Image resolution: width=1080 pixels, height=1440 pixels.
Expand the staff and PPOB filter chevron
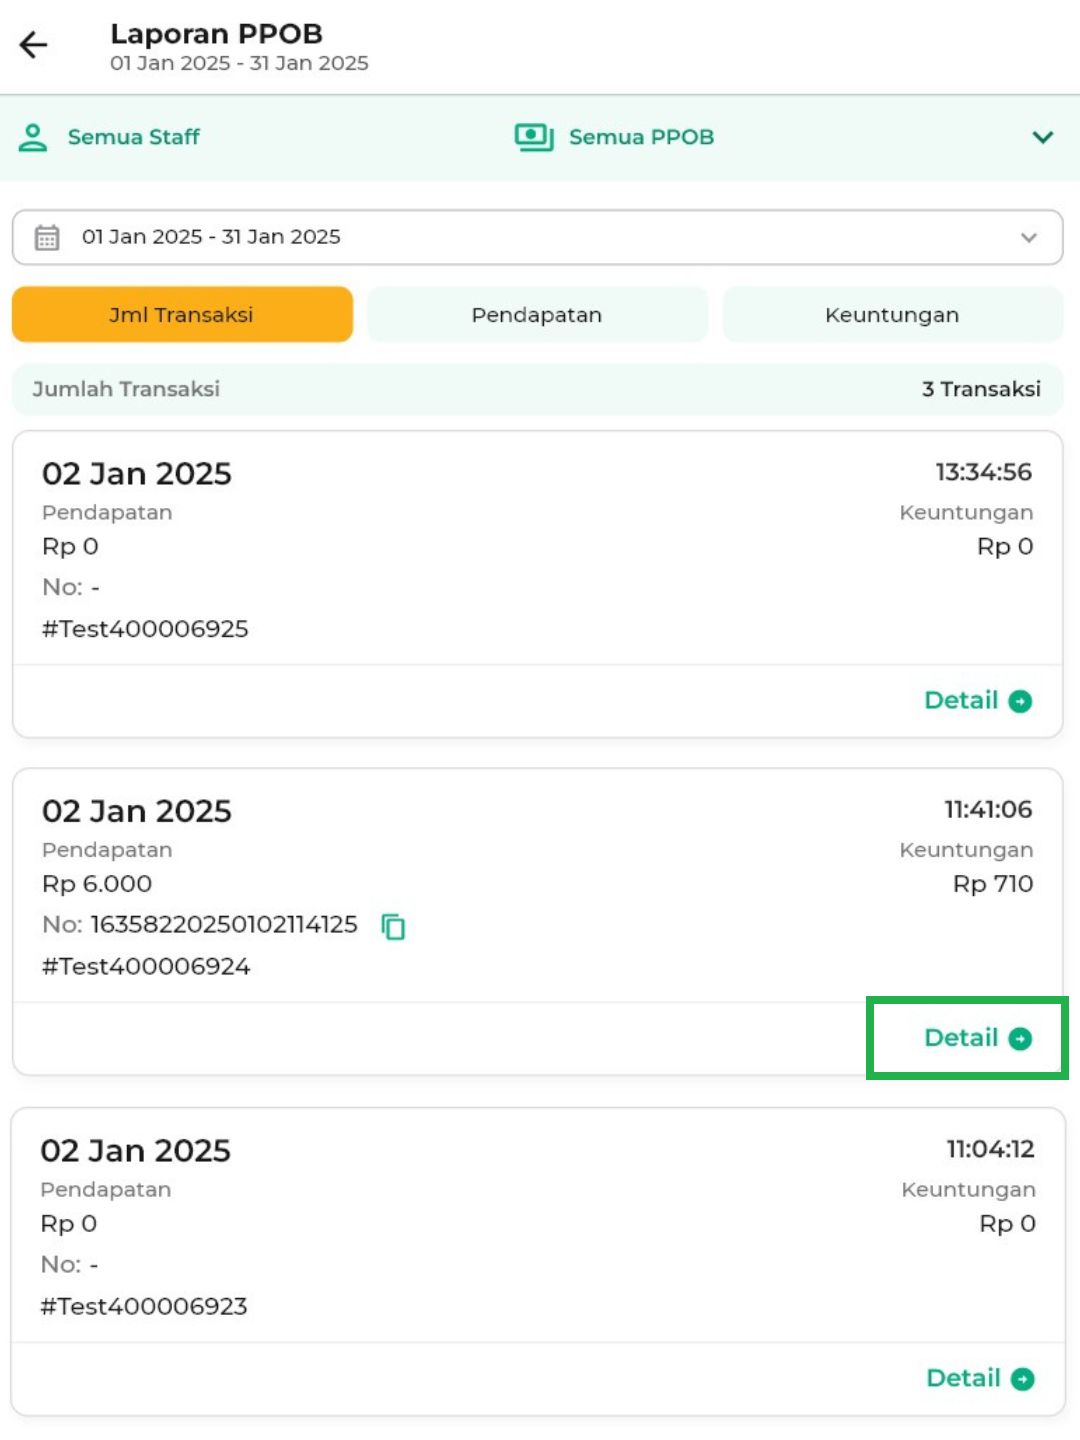[1042, 137]
